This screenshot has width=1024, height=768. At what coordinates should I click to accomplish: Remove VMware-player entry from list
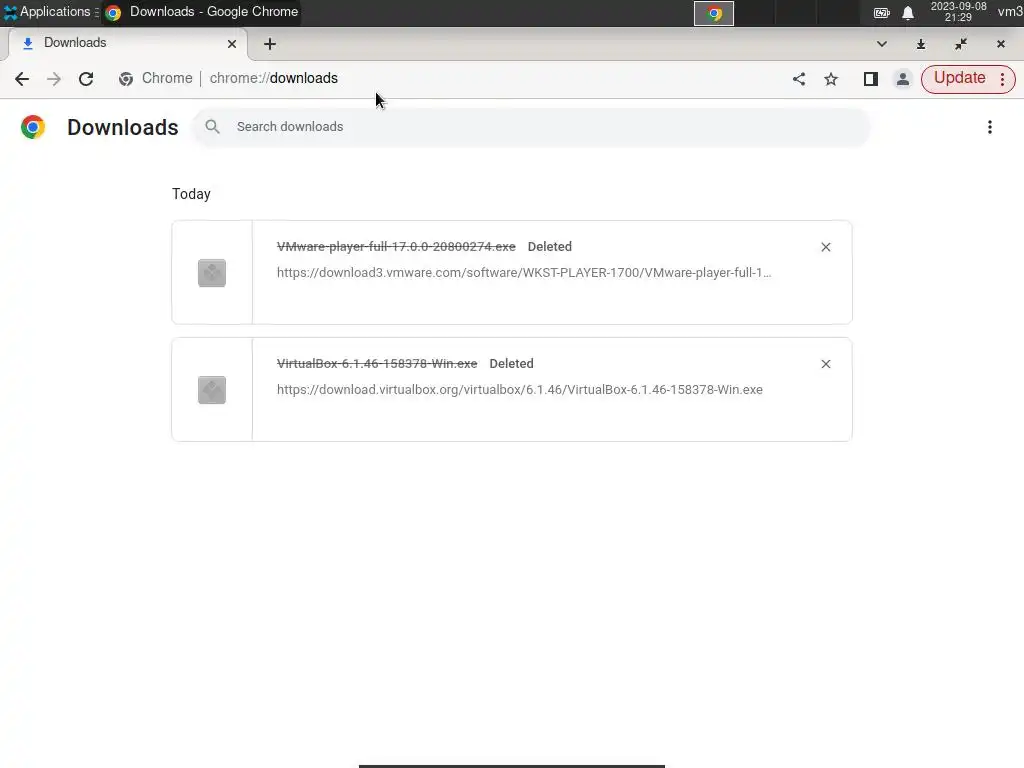[x=825, y=247]
